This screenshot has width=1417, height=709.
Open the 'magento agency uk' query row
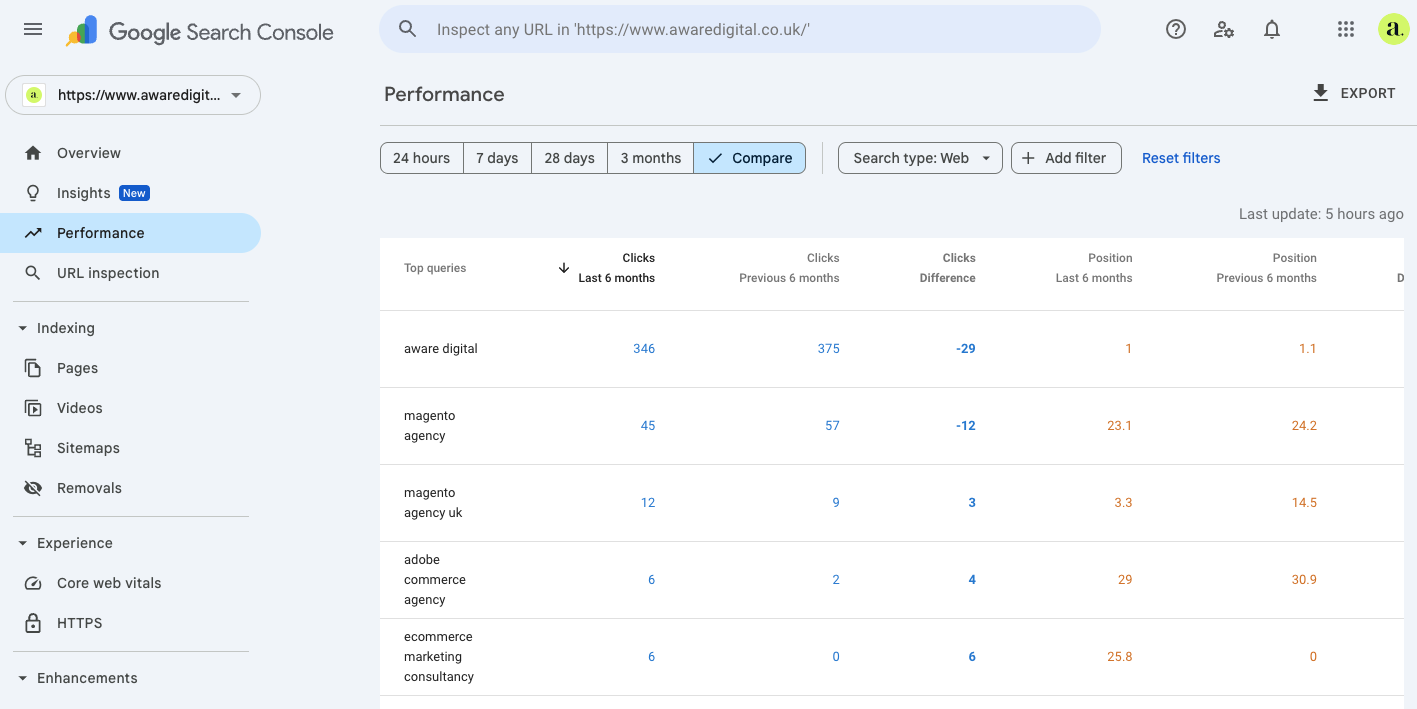(892, 503)
